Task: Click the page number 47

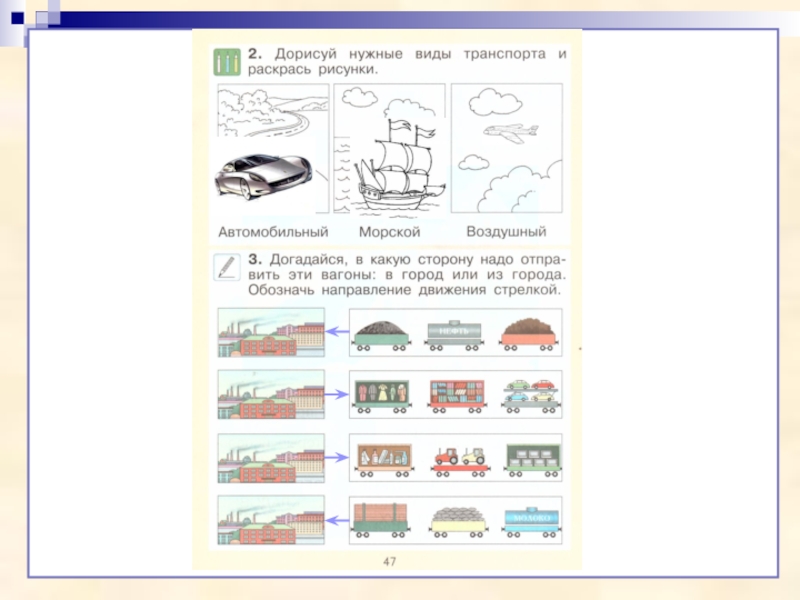Action: 389,562
